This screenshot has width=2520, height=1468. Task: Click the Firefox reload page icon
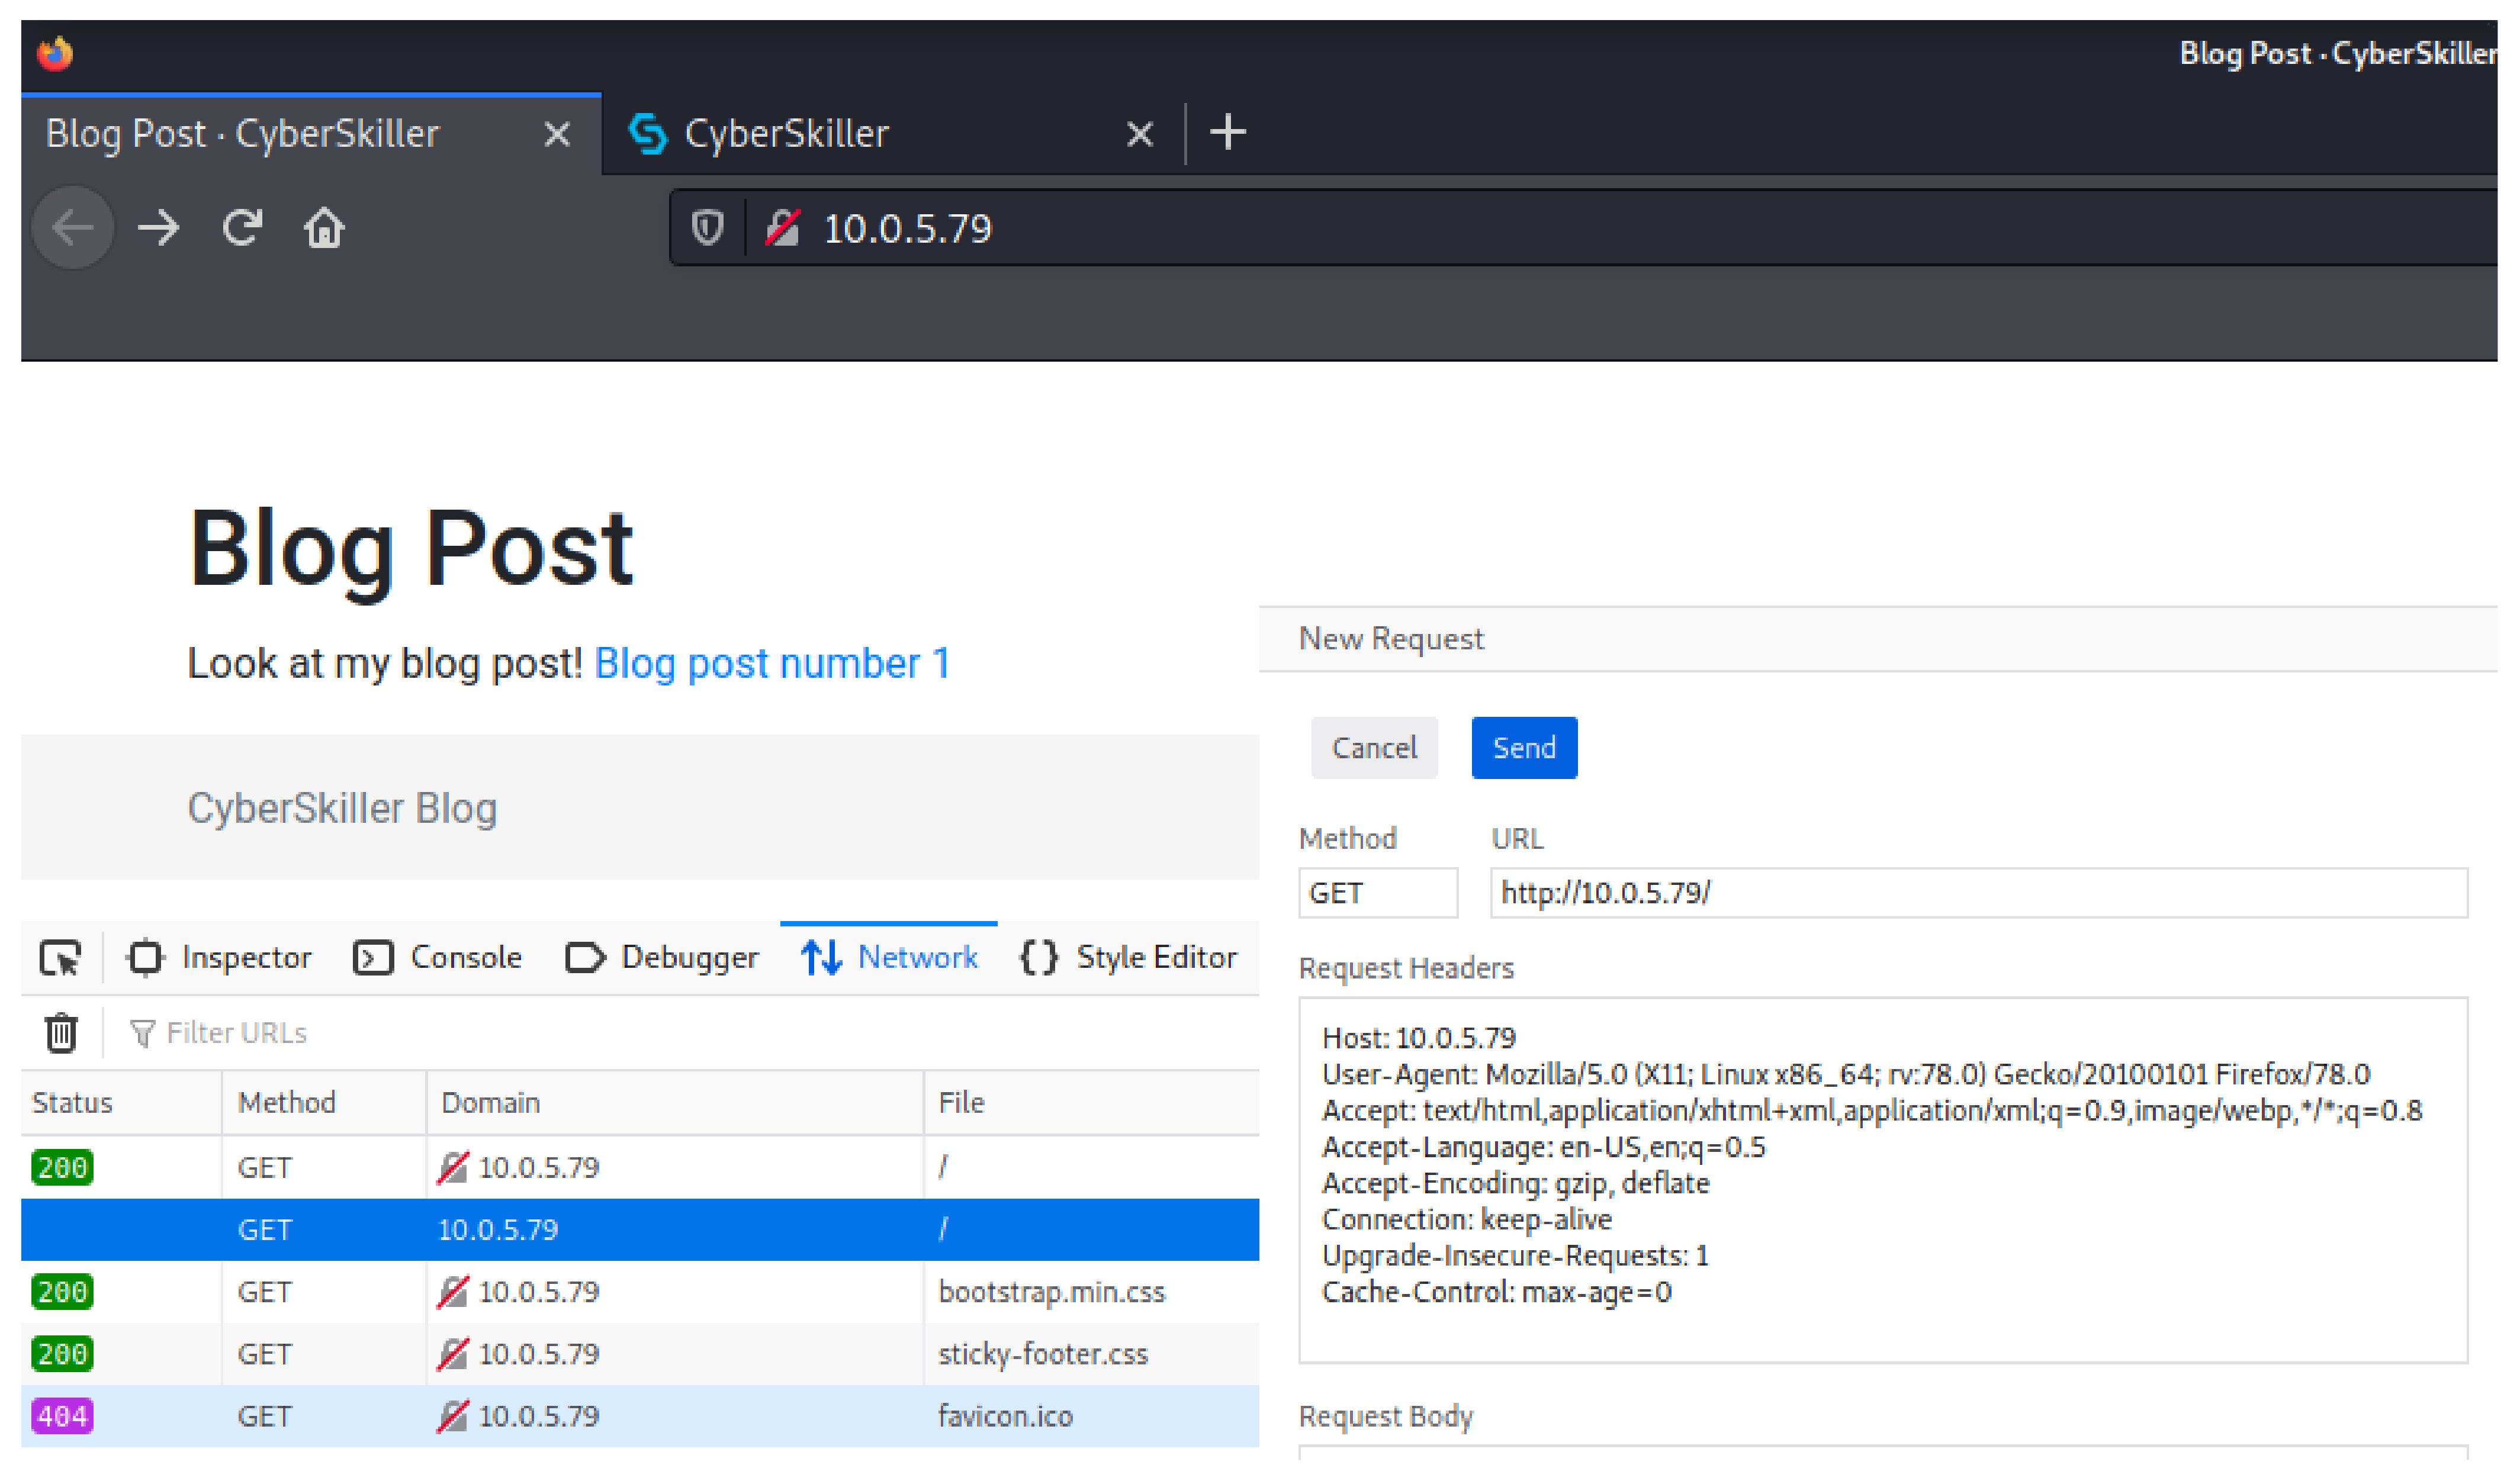(x=243, y=229)
